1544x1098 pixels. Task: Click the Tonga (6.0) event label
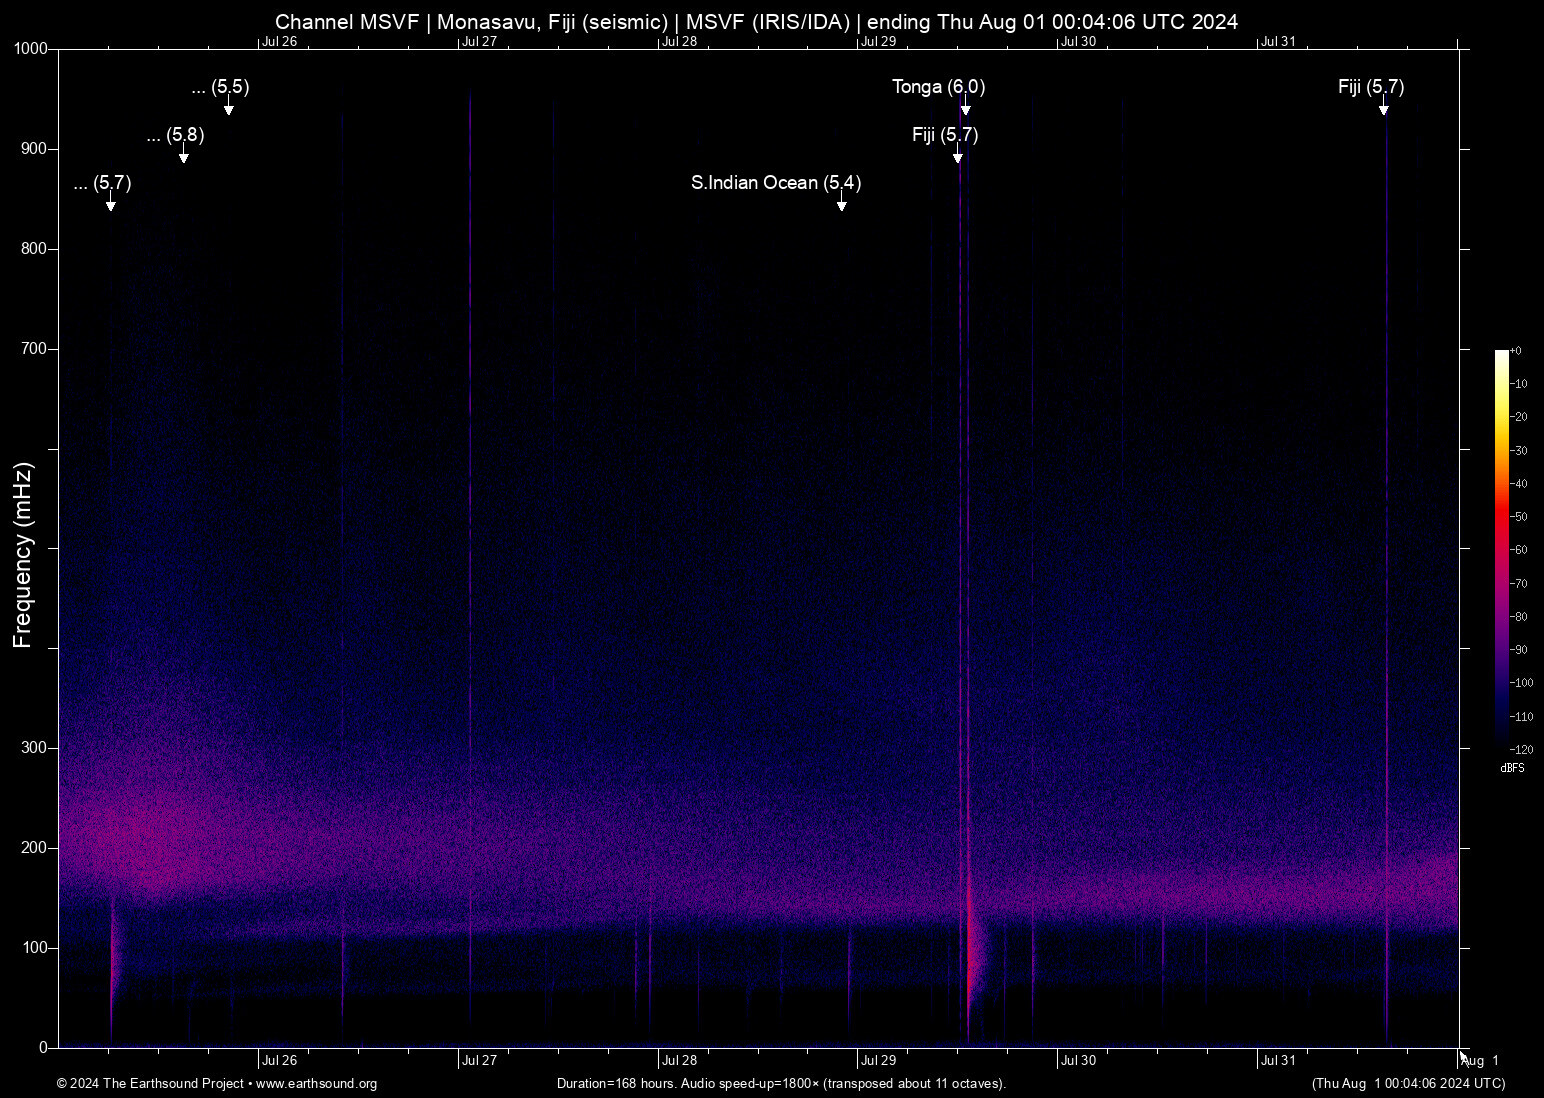(938, 87)
